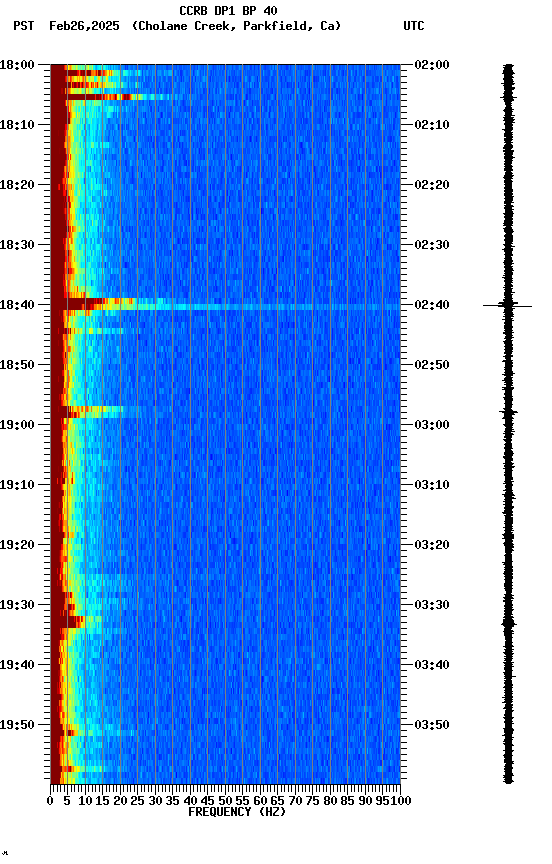Click the 03:50 UTC time label

pos(432,725)
